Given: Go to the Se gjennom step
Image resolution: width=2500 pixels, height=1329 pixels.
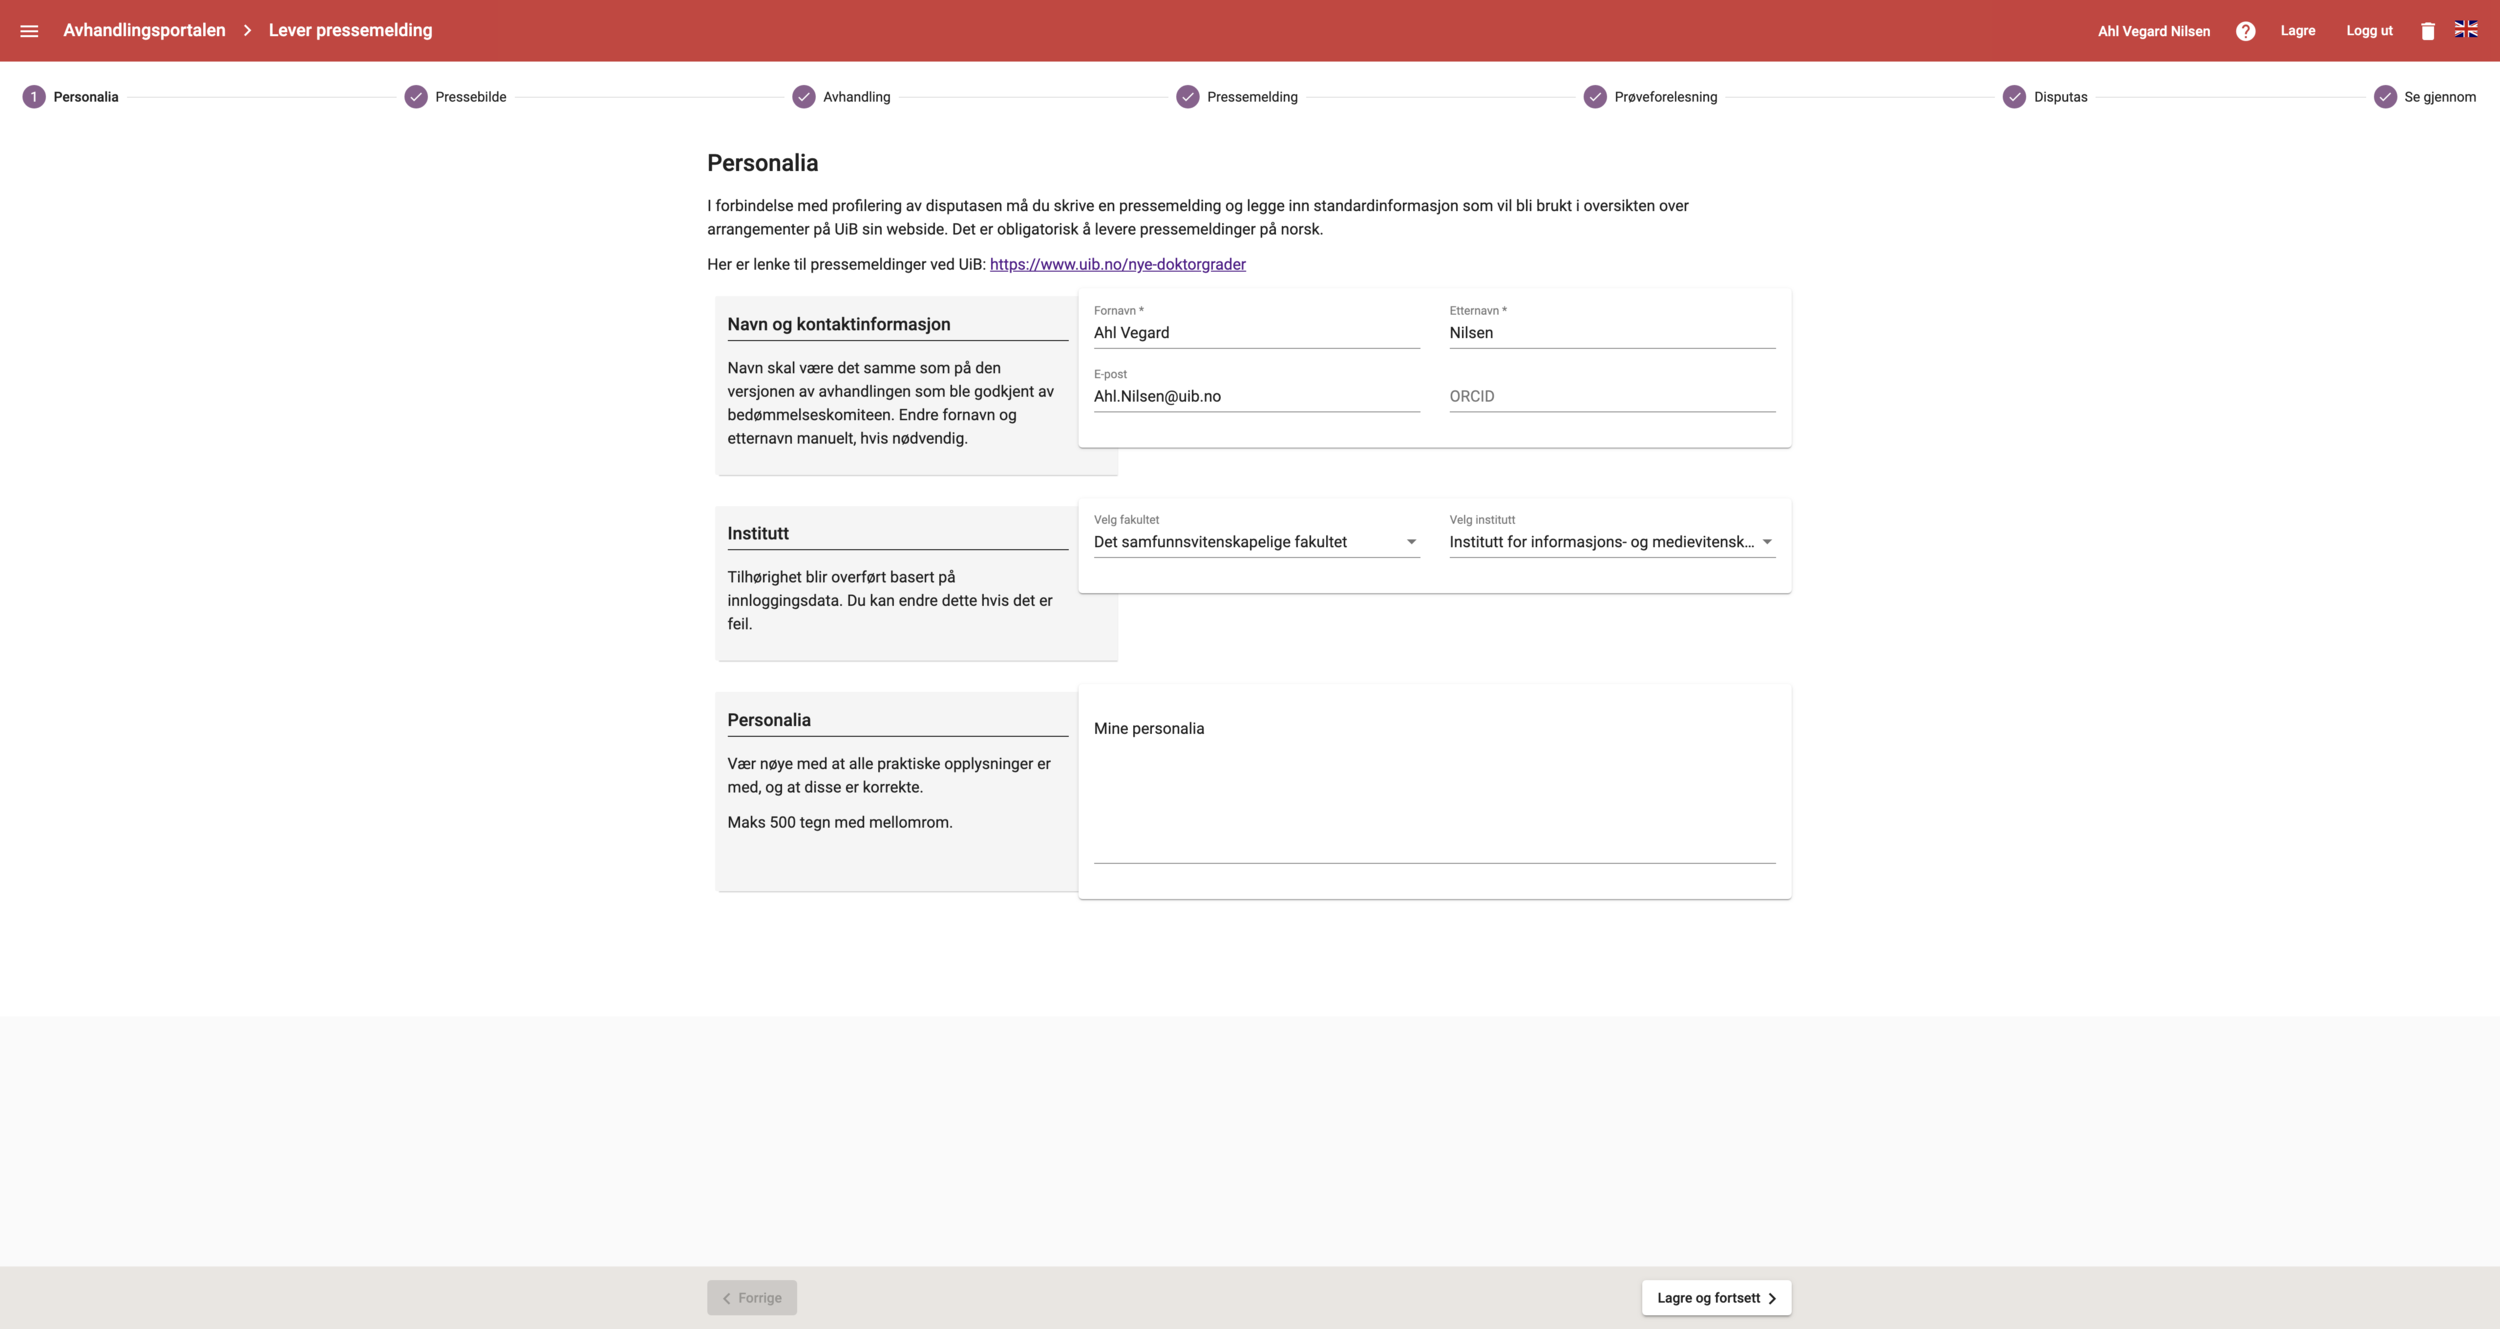Looking at the screenshot, I should pos(2439,97).
